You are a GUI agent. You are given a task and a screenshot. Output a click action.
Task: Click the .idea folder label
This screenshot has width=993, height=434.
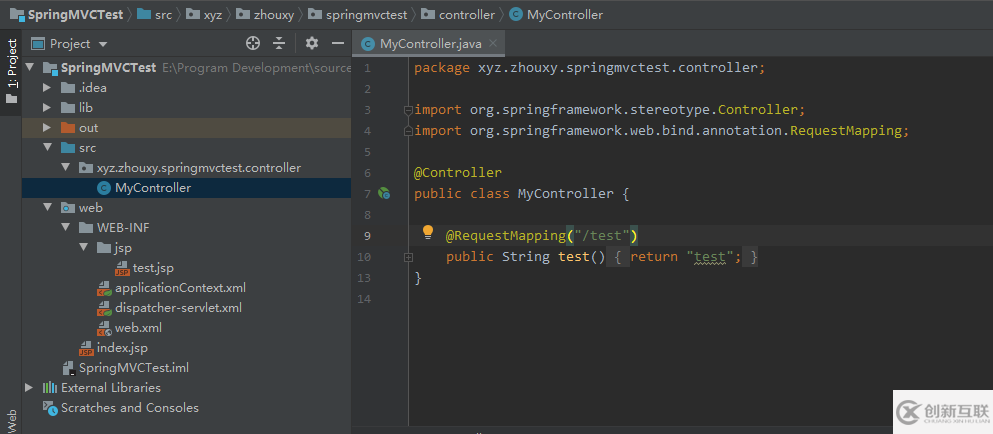(x=92, y=87)
